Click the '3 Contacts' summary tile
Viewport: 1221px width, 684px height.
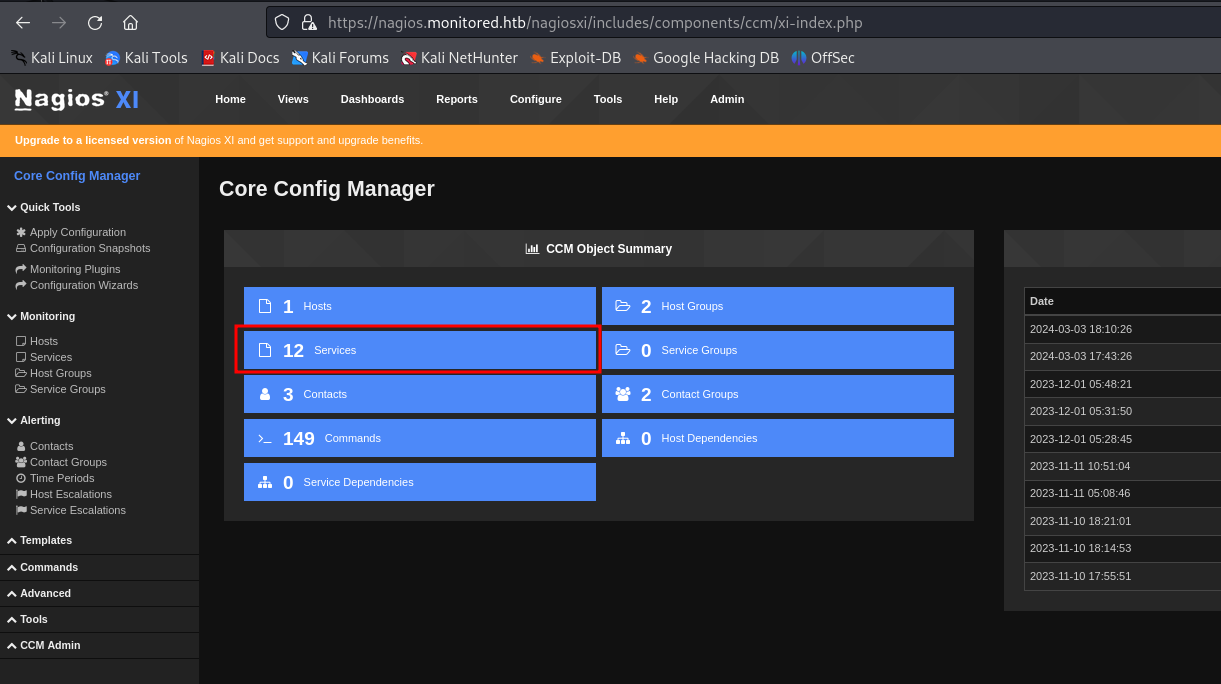click(420, 394)
